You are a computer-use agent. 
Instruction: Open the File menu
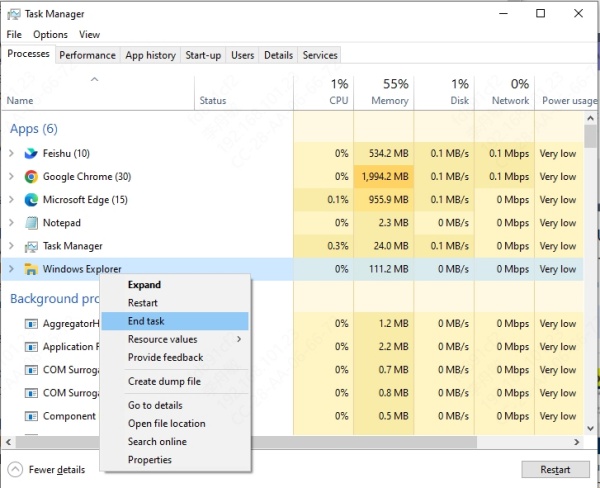click(14, 34)
